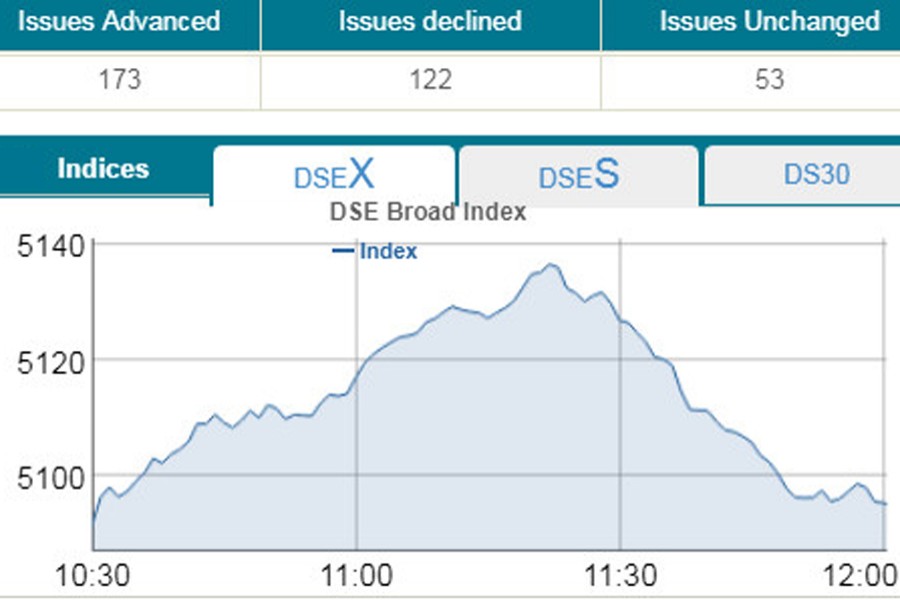The width and height of the screenshot is (900, 600).
Task: Click the chart's highest peak point
Action: tap(550, 265)
